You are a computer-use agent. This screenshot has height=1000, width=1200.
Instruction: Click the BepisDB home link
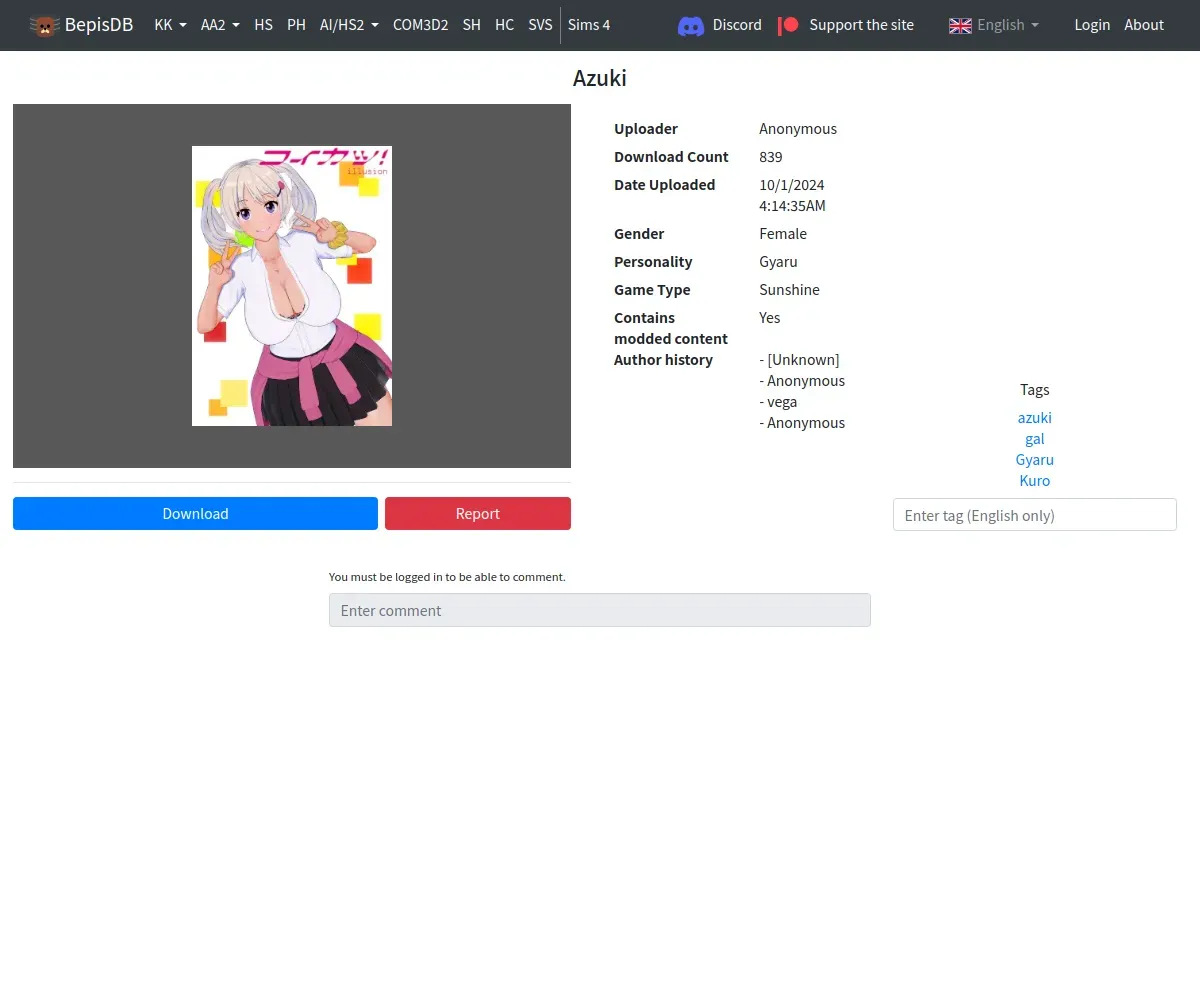(x=81, y=25)
